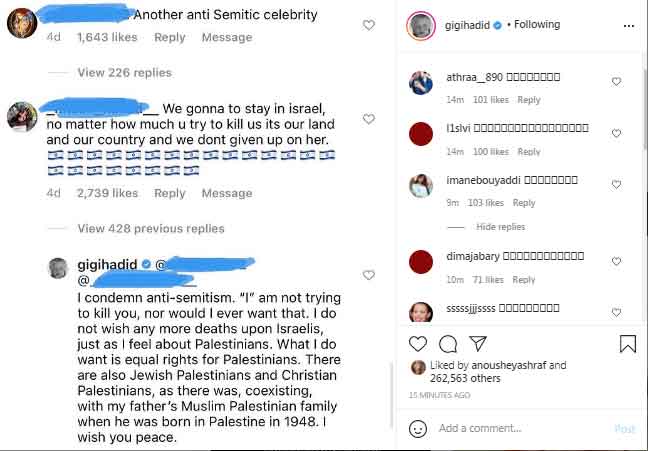Image resolution: width=648 pixels, height=451 pixels.
Task: Like athraa__890's comment
Action: point(616,82)
